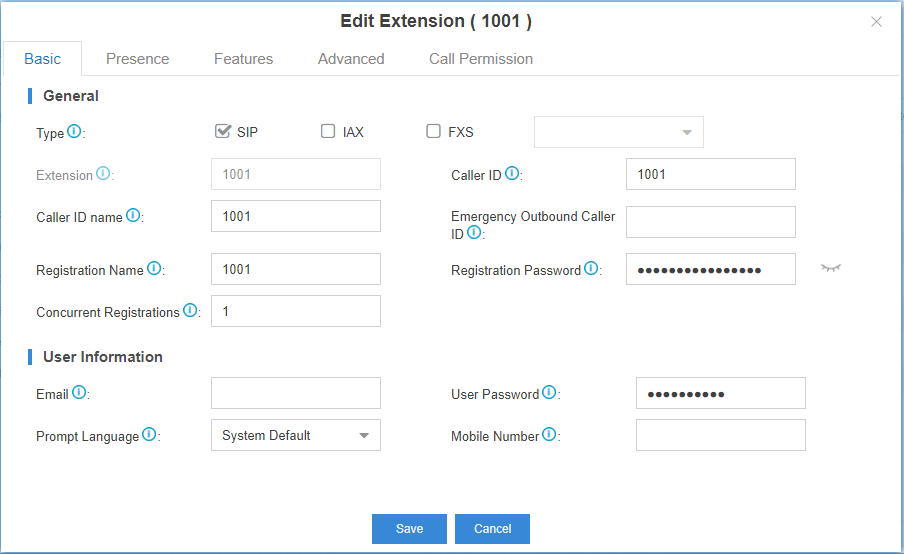This screenshot has height=554, width=904.
Task: Cancel editing the extension
Action: 492,529
